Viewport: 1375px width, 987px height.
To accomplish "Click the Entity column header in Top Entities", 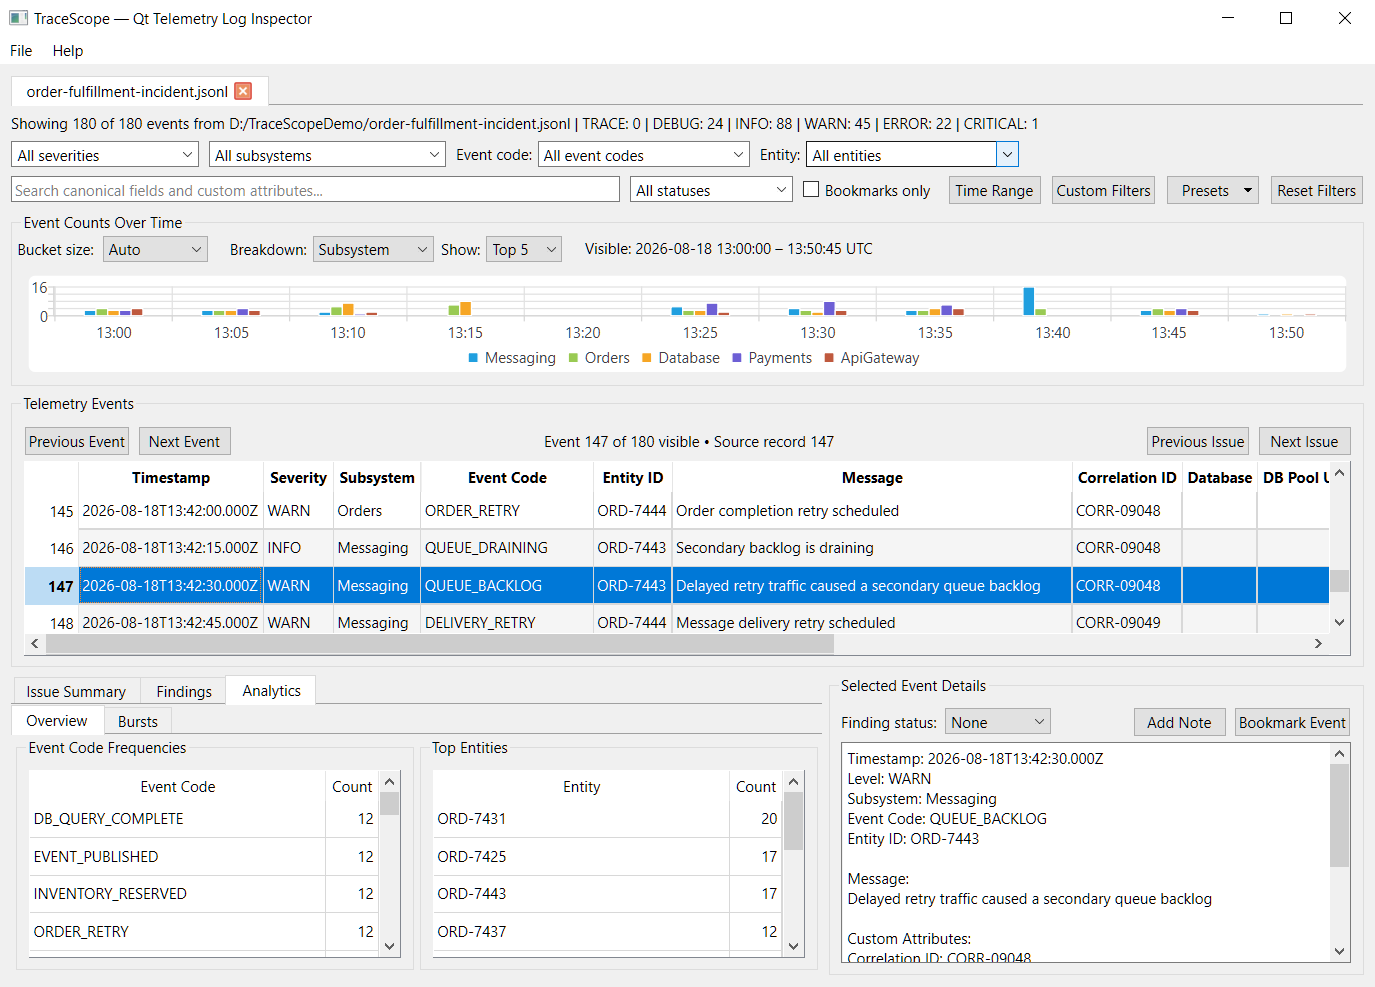I will (x=581, y=786).
